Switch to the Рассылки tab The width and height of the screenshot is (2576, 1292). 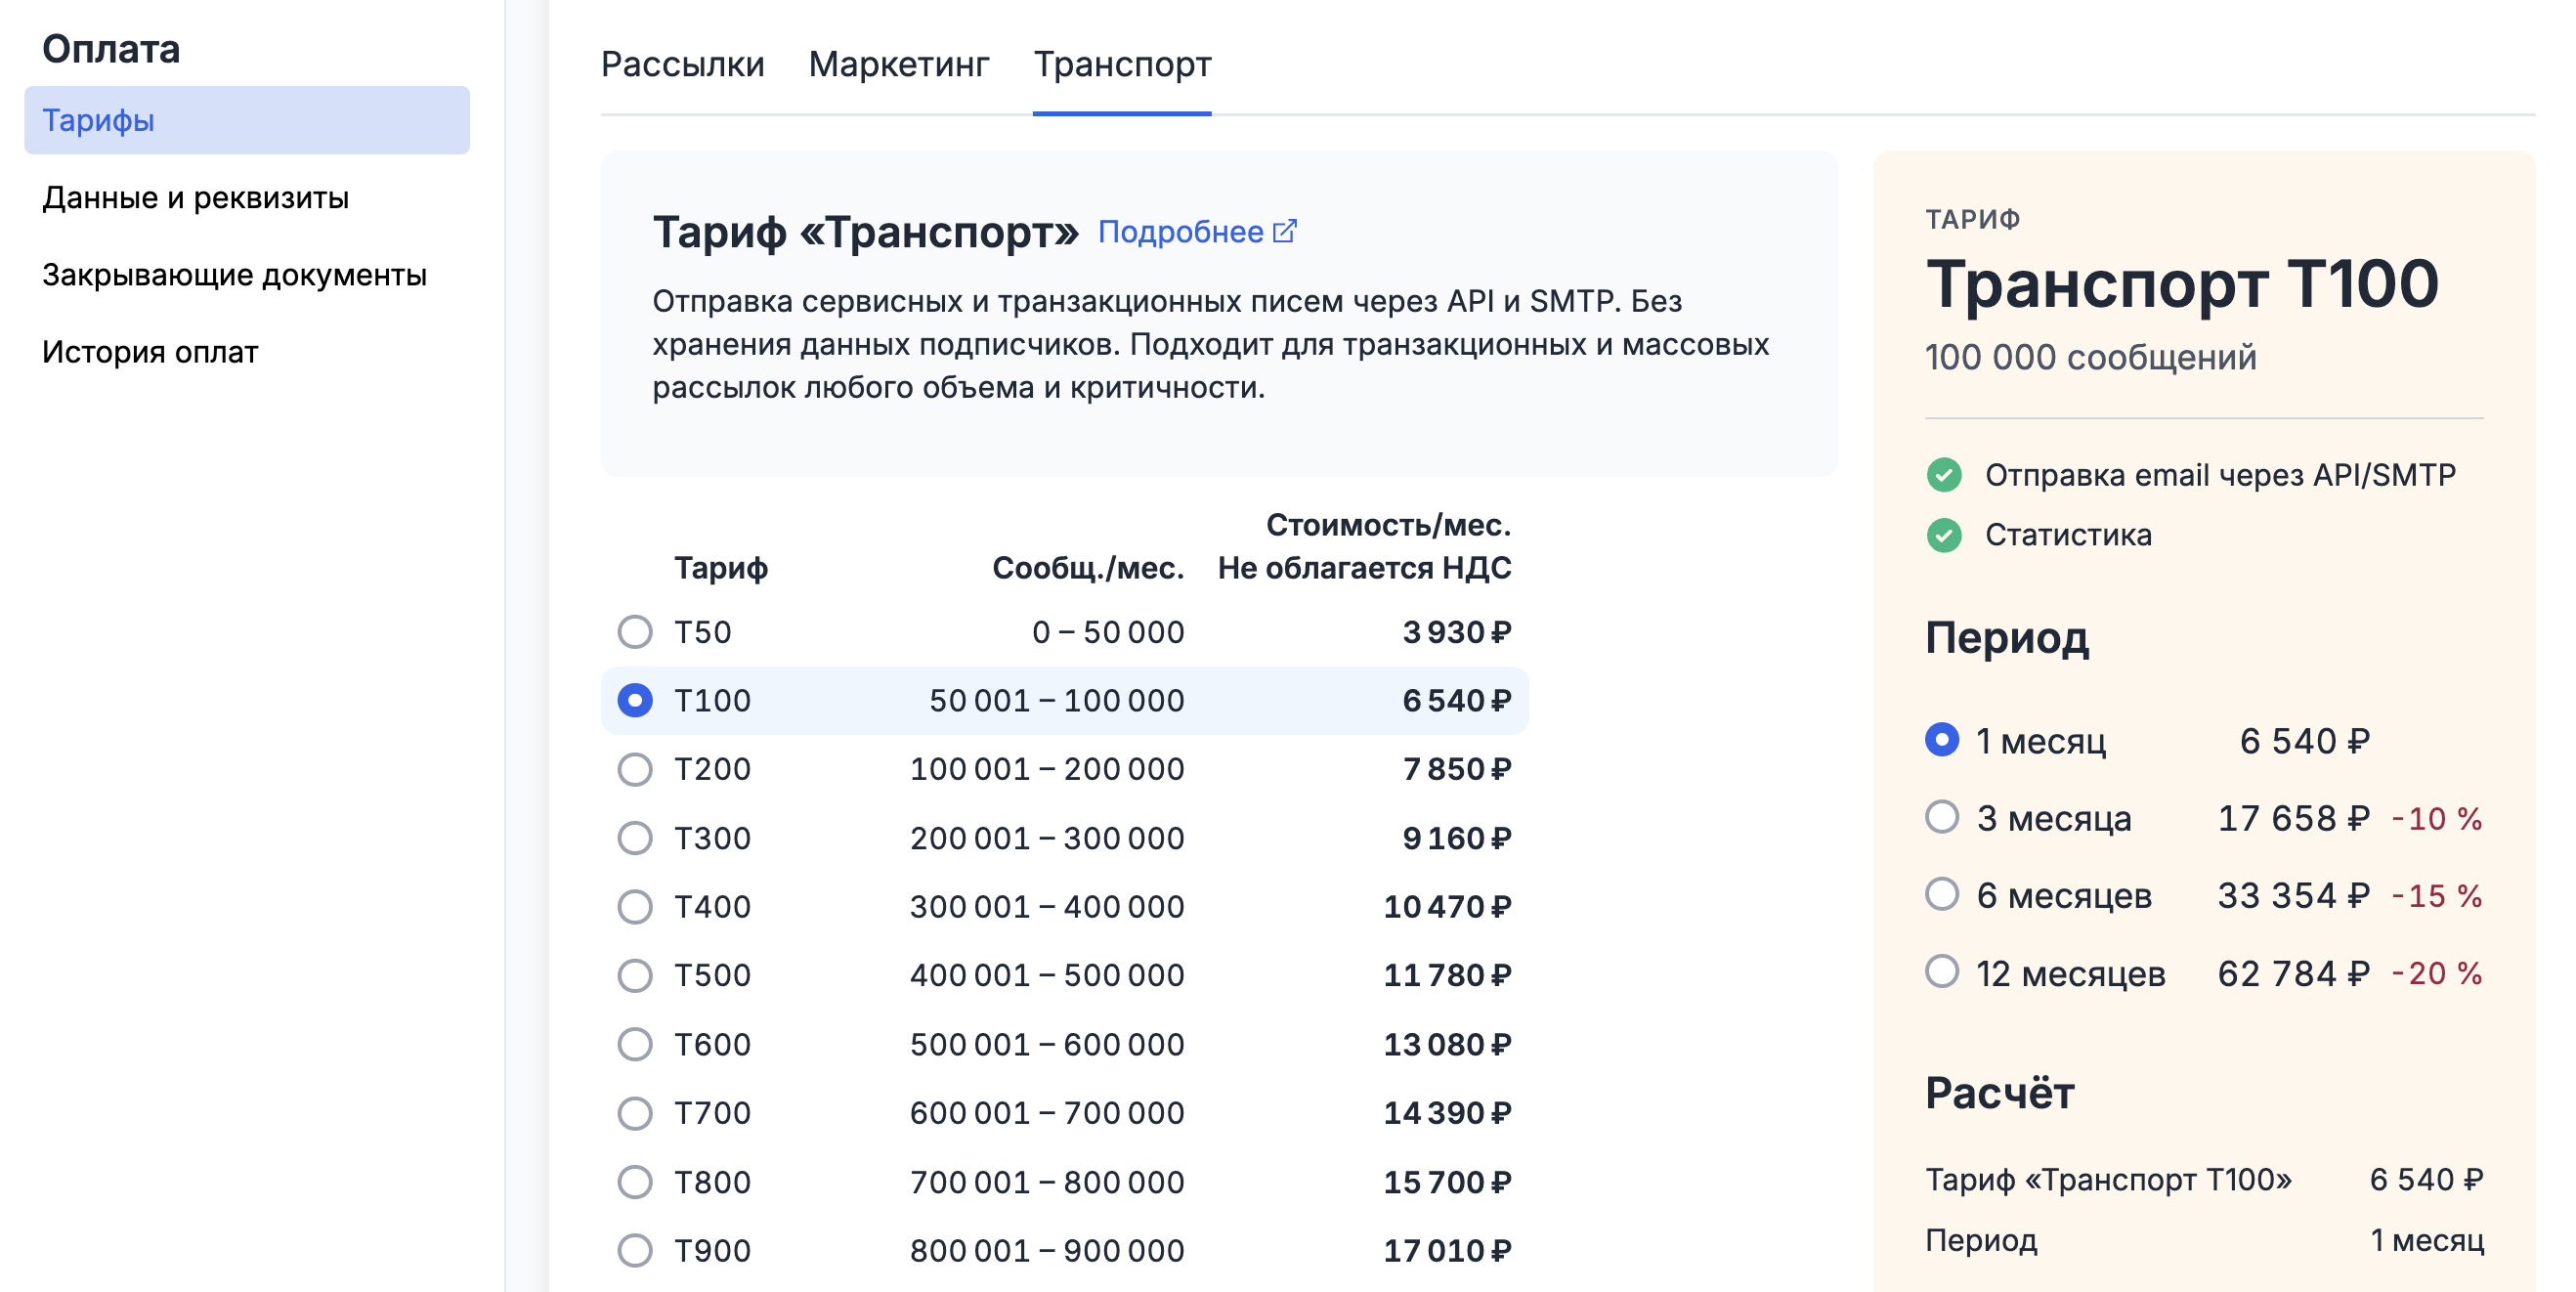point(682,63)
